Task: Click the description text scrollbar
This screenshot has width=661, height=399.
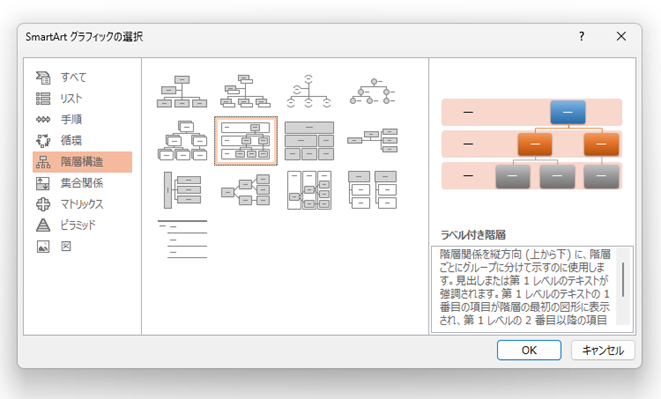Action: tap(623, 286)
